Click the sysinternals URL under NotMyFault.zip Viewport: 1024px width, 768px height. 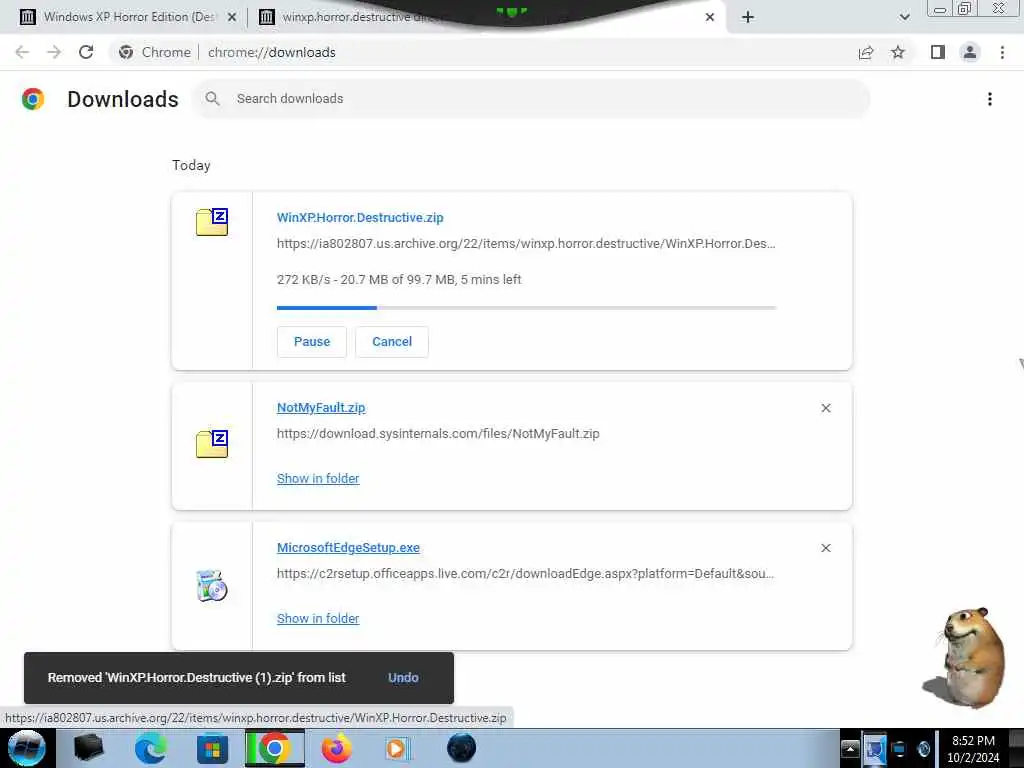pos(438,434)
